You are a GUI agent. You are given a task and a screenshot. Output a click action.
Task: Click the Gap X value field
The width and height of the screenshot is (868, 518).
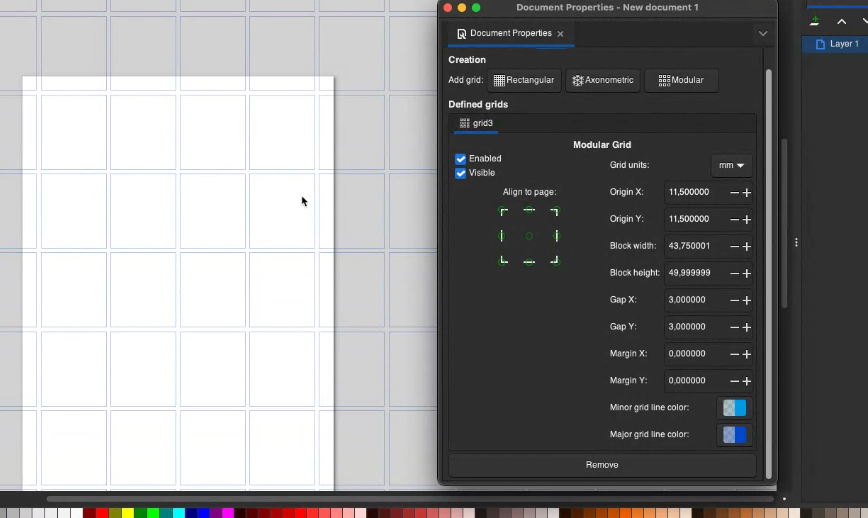(695, 300)
